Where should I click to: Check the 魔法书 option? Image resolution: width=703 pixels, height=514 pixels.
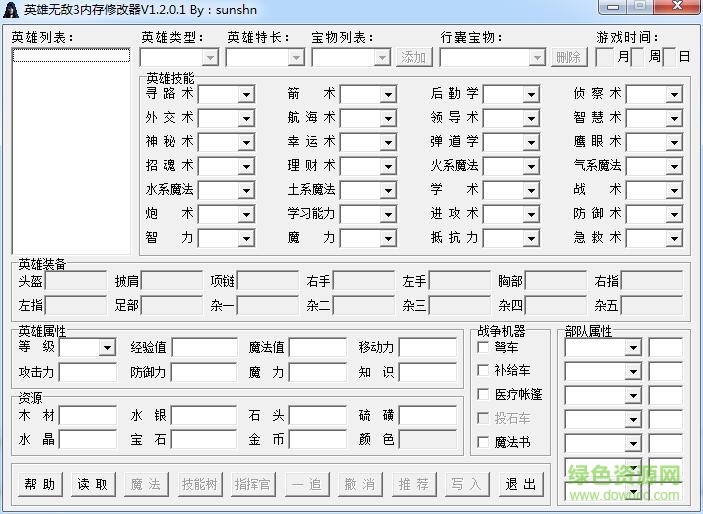[483, 442]
